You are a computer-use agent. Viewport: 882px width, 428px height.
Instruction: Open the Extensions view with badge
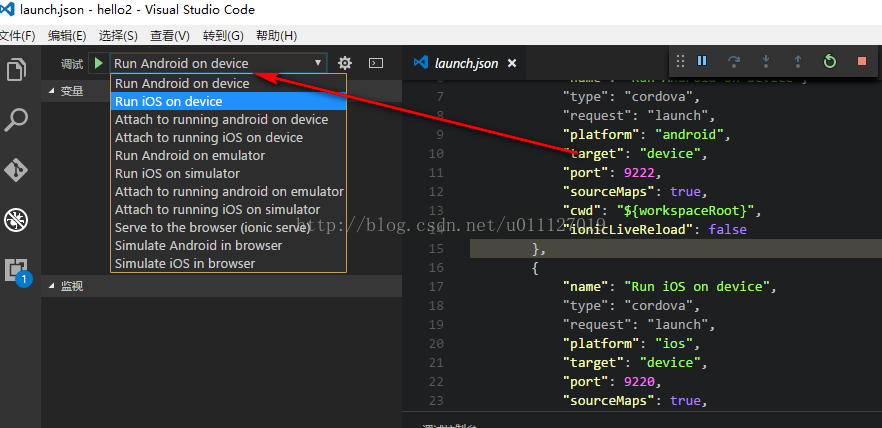coord(18,271)
